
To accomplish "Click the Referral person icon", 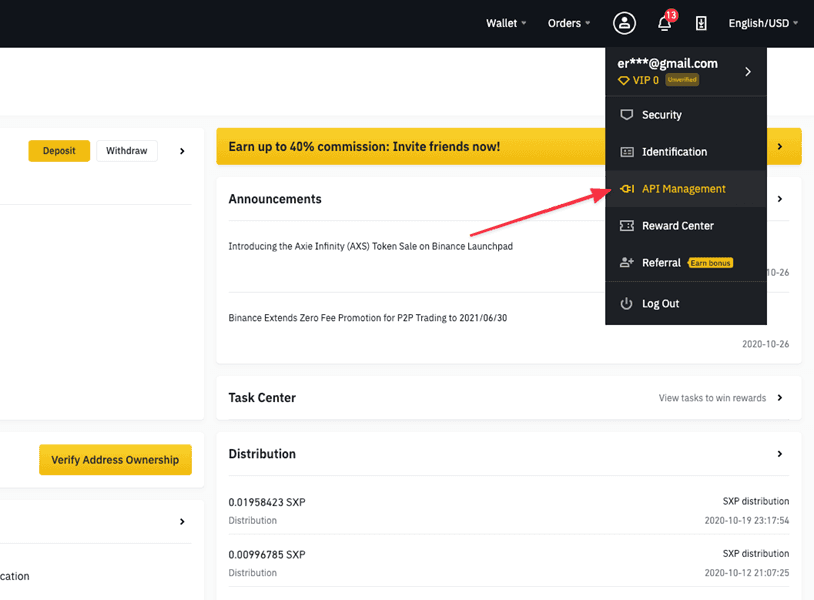I will pyautogui.click(x=627, y=263).
